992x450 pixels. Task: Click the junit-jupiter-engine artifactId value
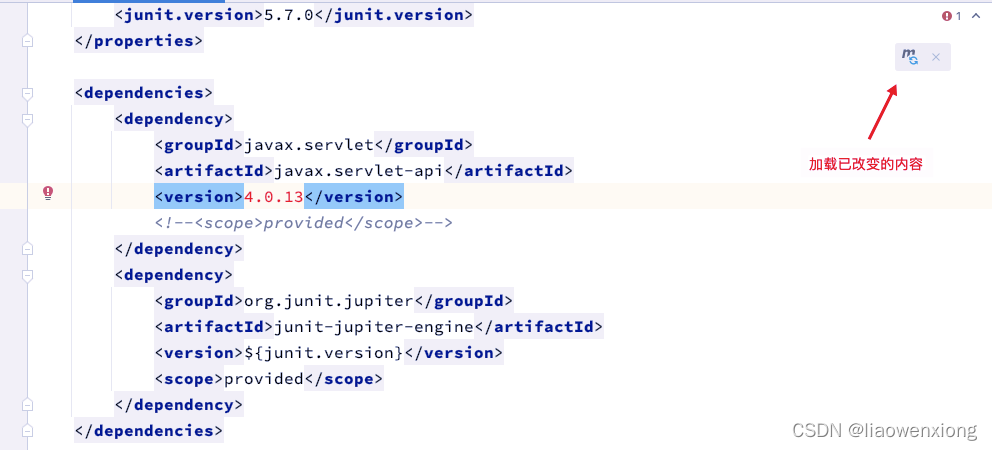pyautogui.click(x=374, y=327)
